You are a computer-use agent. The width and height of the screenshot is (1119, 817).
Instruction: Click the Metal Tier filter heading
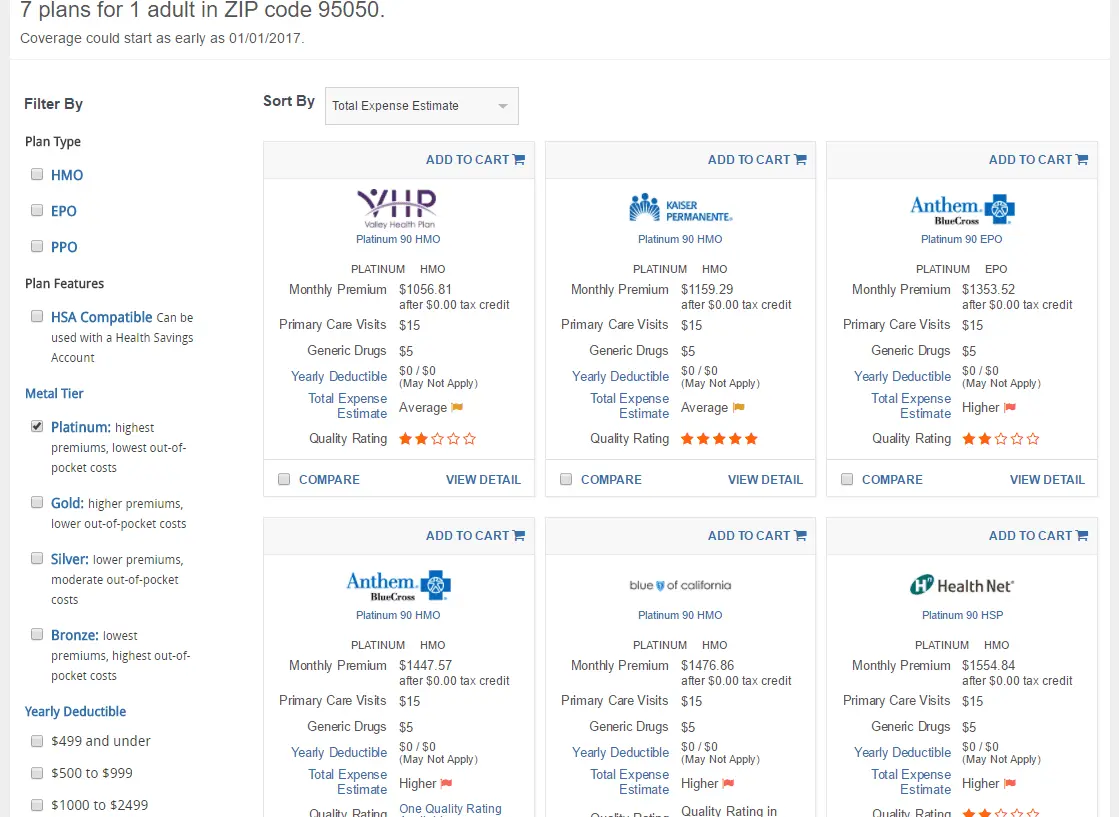click(x=54, y=394)
